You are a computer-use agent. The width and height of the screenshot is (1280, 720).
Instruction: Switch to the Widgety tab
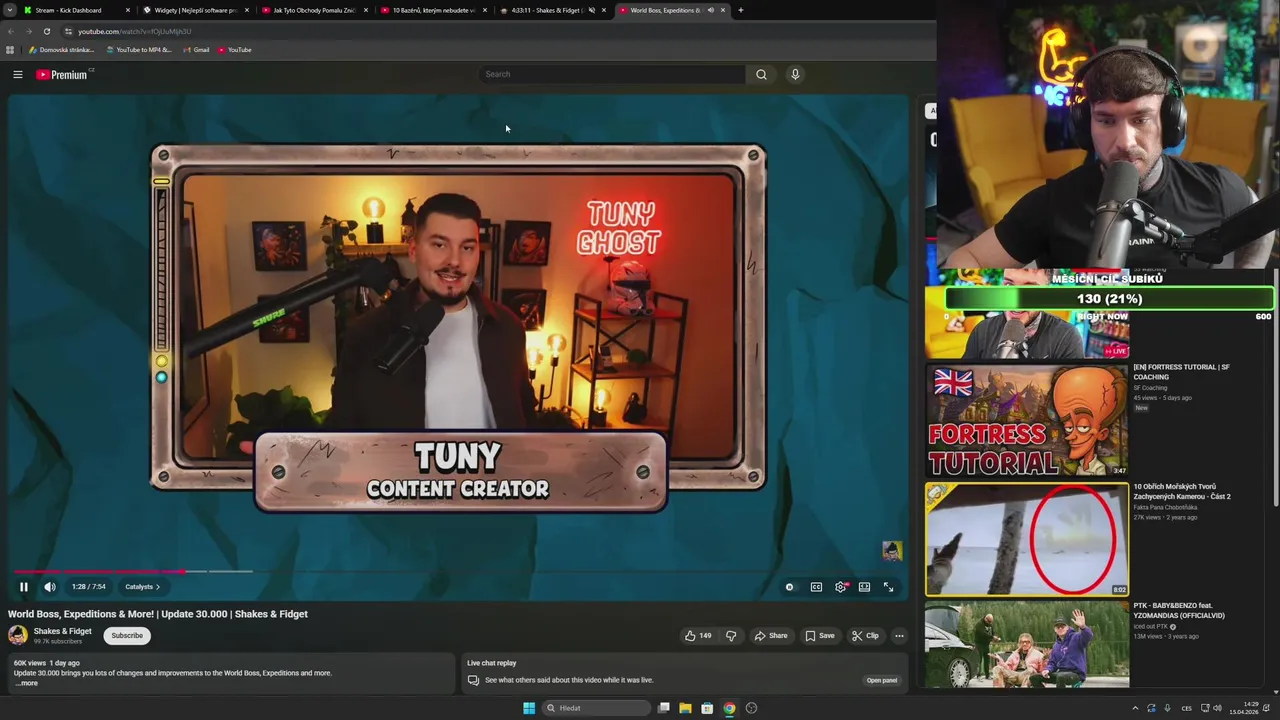tap(195, 10)
